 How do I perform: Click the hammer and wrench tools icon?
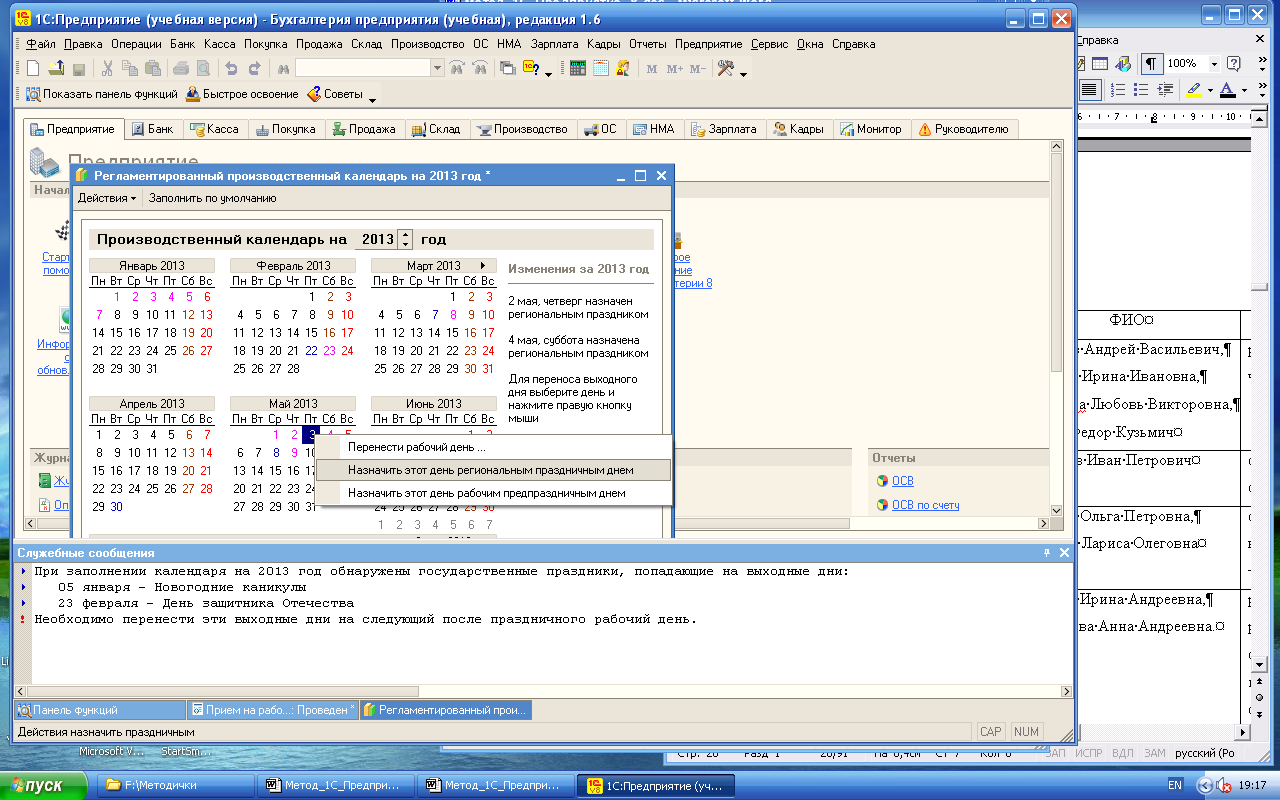(x=727, y=68)
